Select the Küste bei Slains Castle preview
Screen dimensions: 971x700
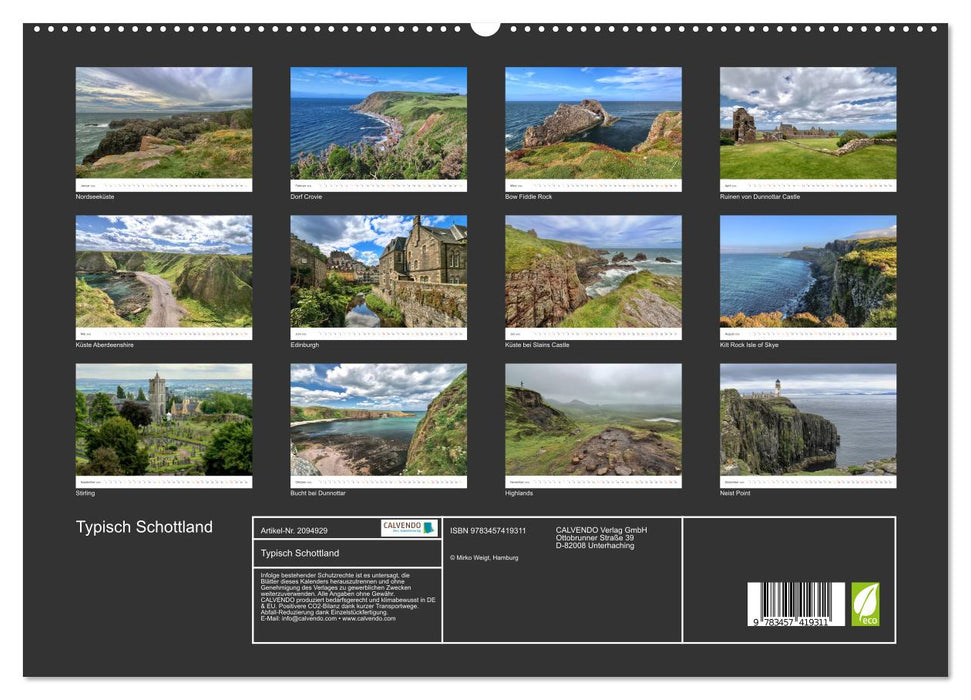pos(593,273)
